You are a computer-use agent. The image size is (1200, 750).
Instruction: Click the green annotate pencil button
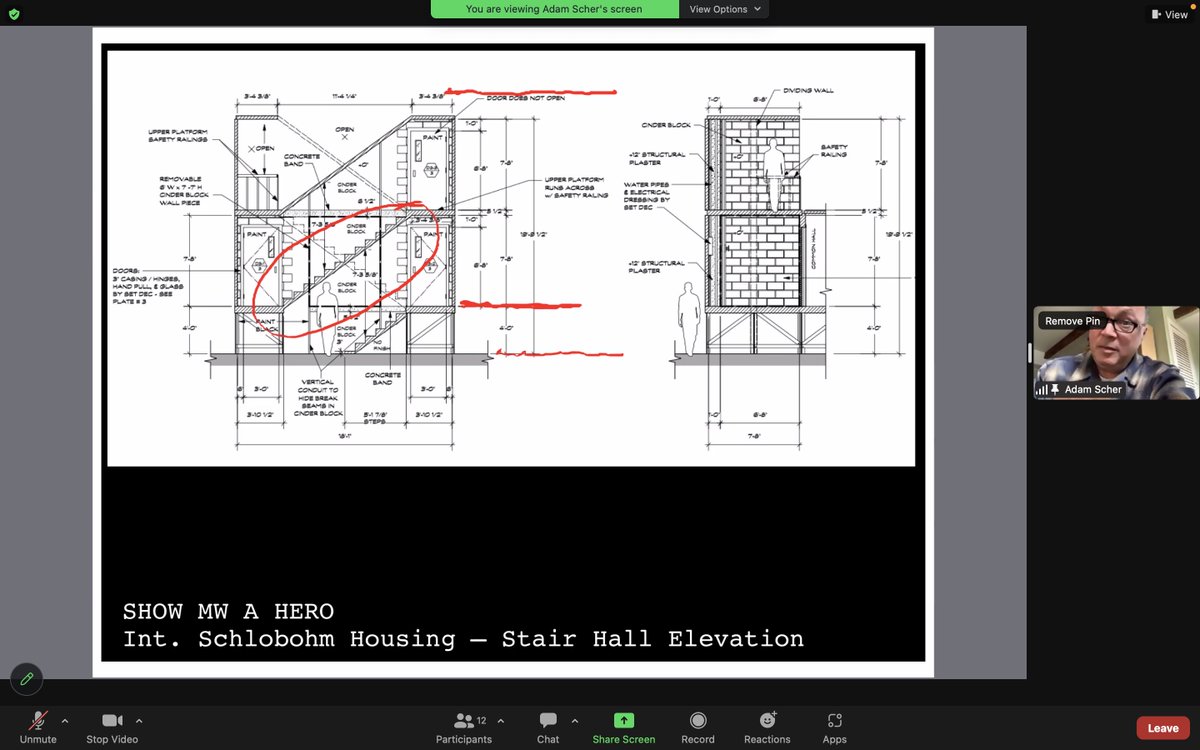(27, 678)
